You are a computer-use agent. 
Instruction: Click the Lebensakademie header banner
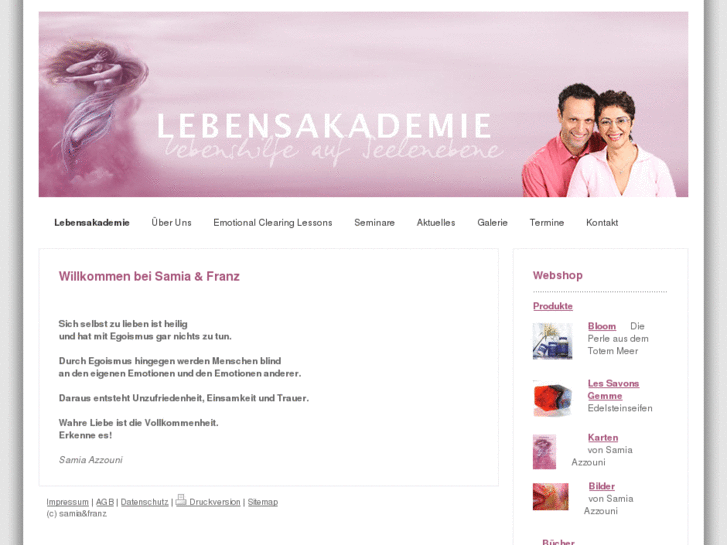click(x=363, y=104)
